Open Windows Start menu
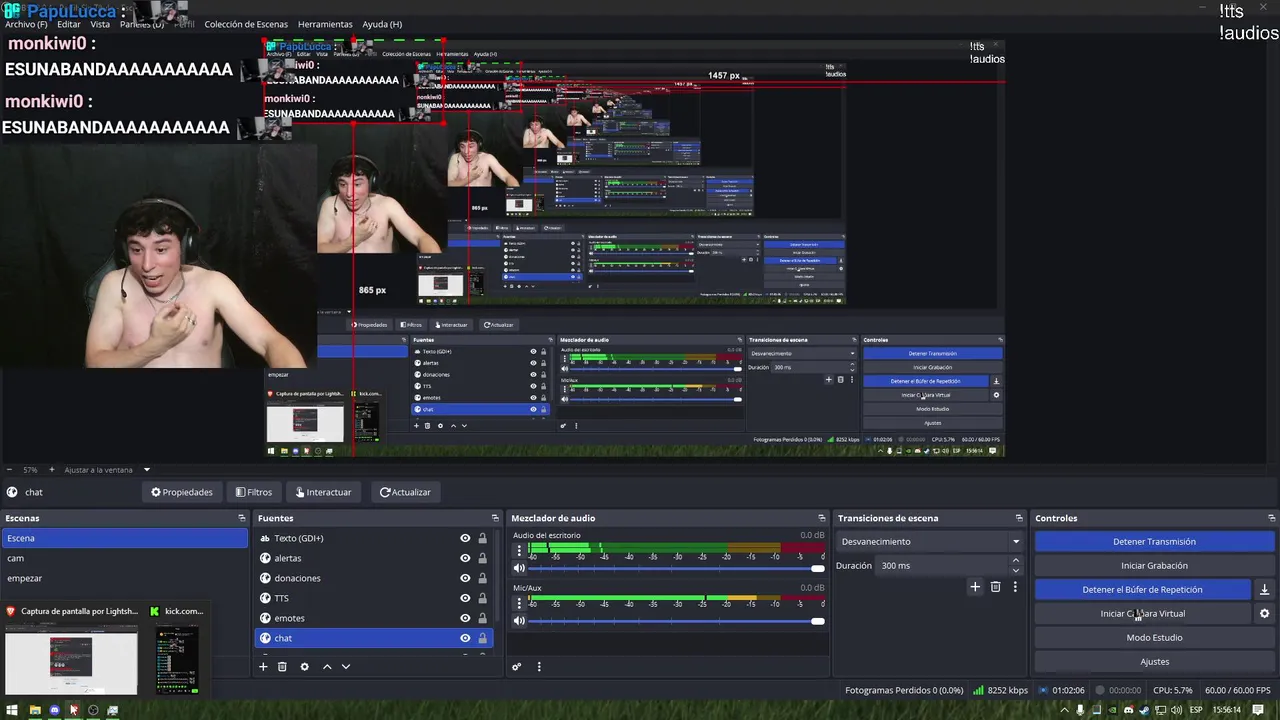Screen dimensions: 1280x720 coord(14,710)
